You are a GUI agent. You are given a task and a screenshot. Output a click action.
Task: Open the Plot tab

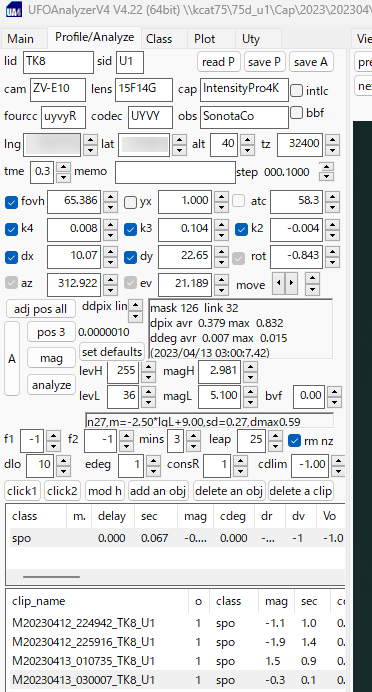(204, 39)
